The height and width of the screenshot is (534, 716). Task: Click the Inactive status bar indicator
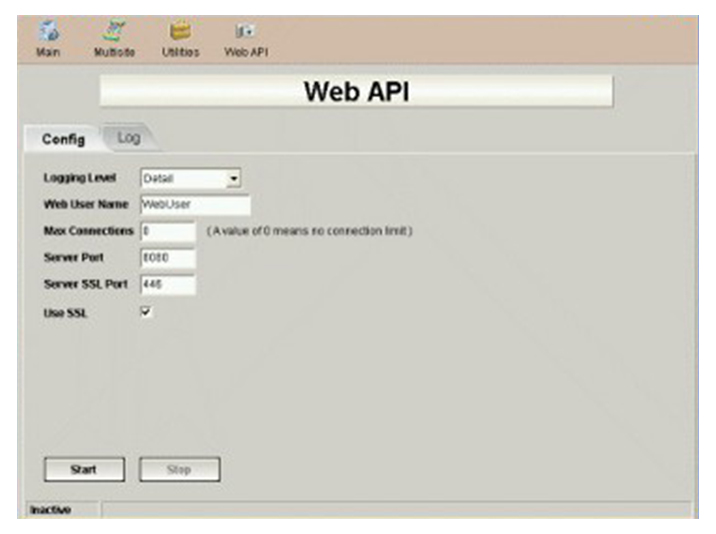pos(50,509)
